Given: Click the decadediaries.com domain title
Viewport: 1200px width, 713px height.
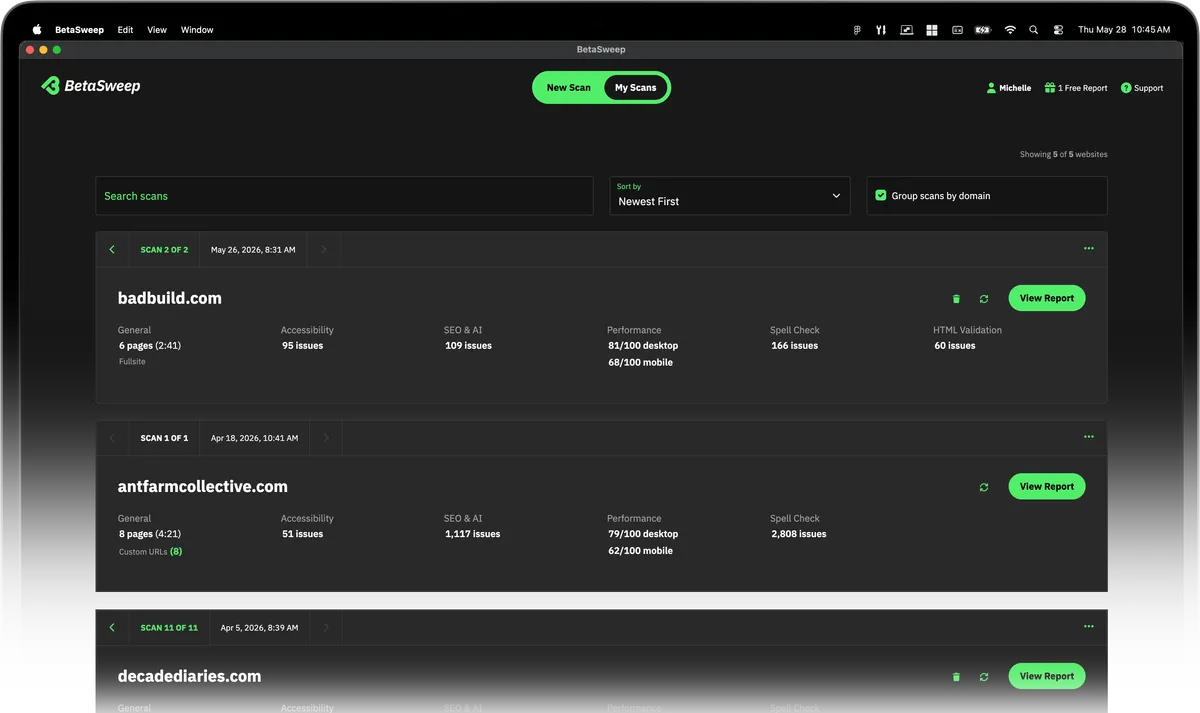Looking at the screenshot, I should 190,676.
